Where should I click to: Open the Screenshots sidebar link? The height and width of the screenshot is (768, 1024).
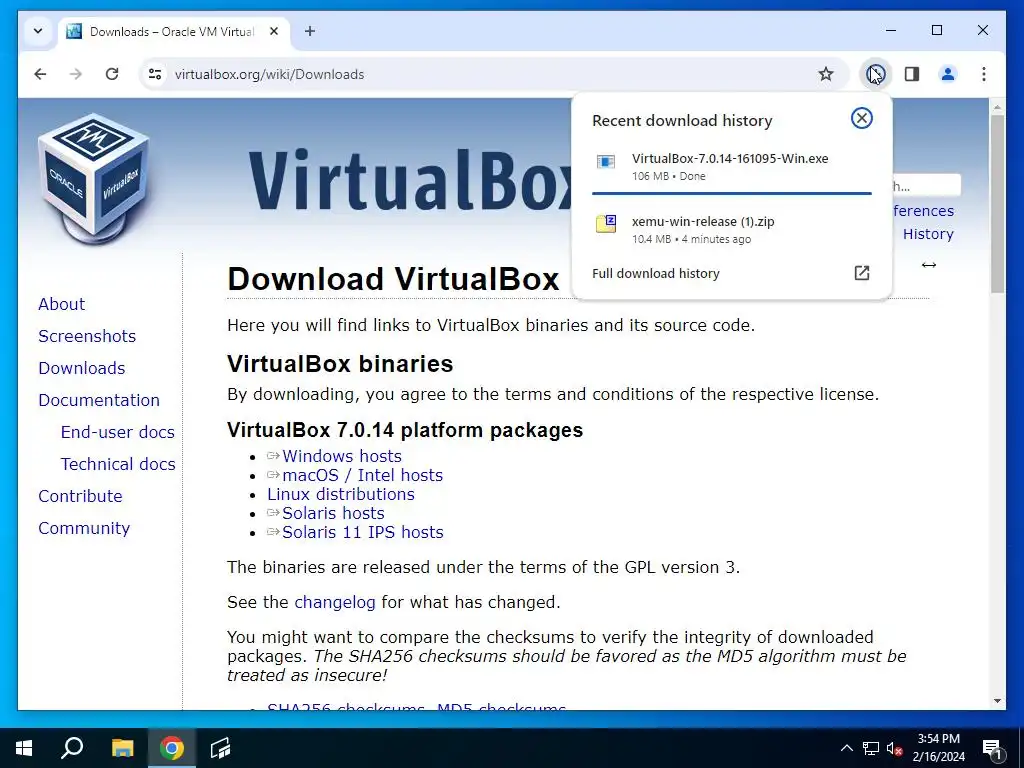(87, 336)
